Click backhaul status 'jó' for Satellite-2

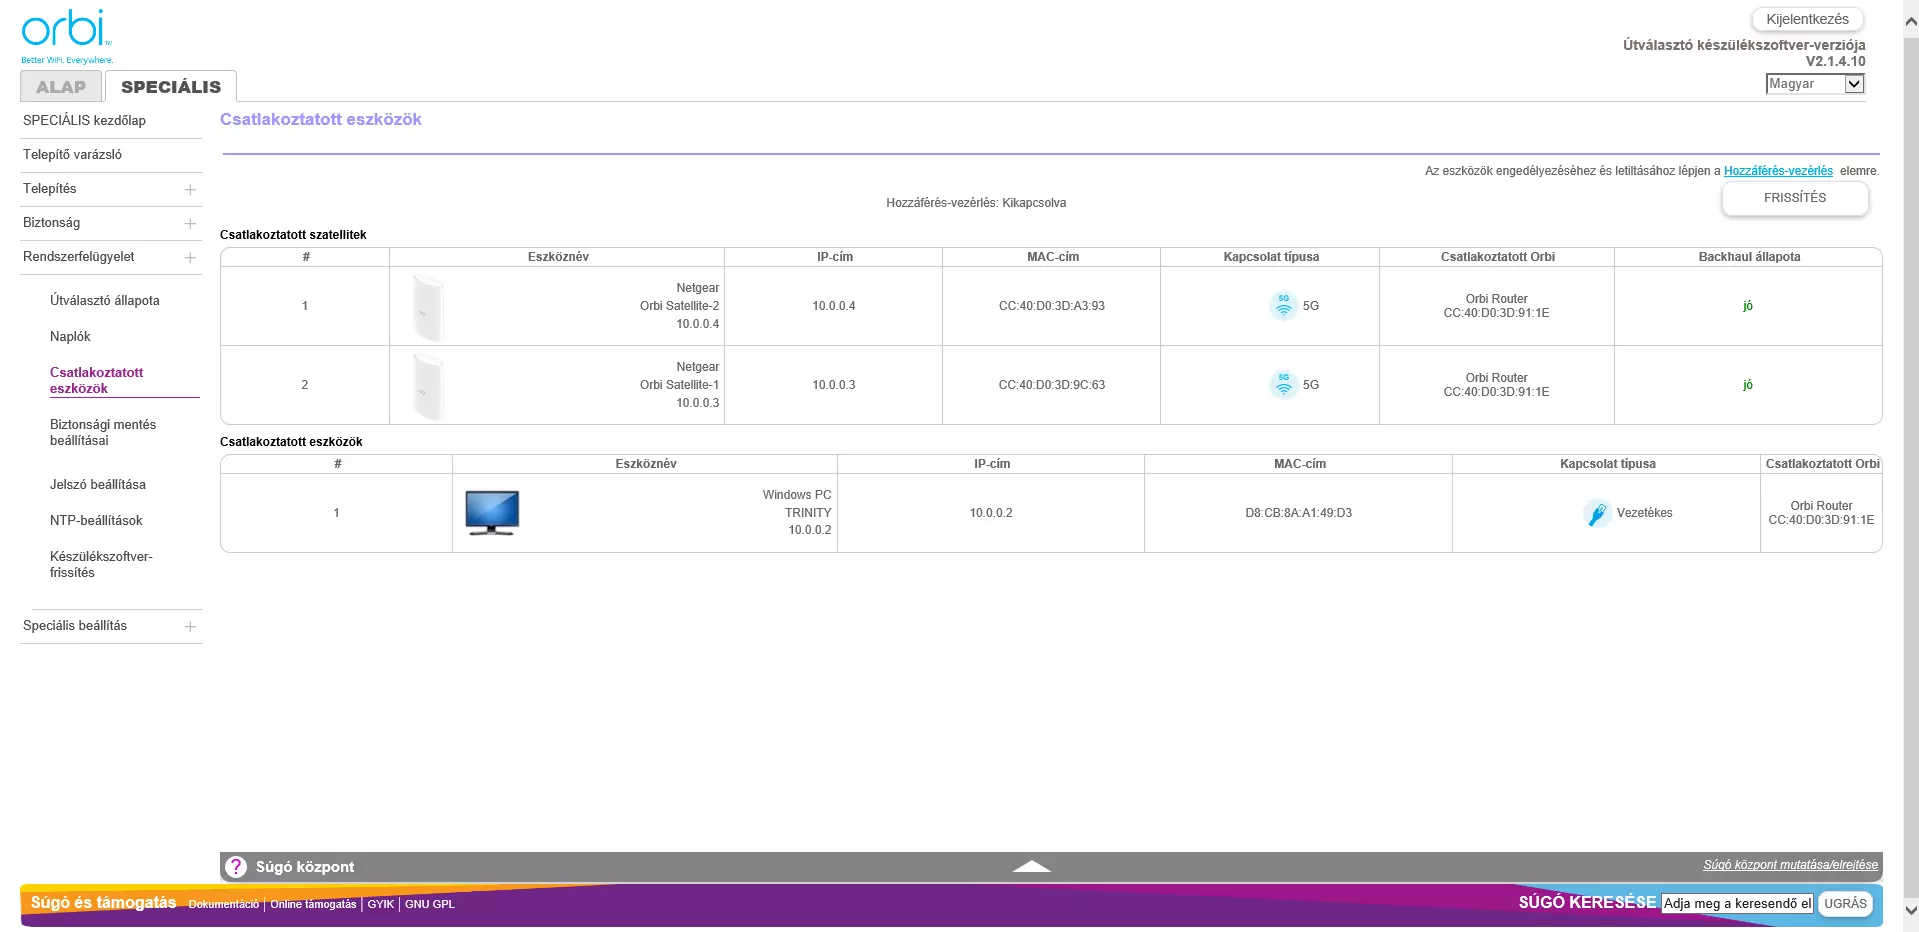click(x=1747, y=306)
